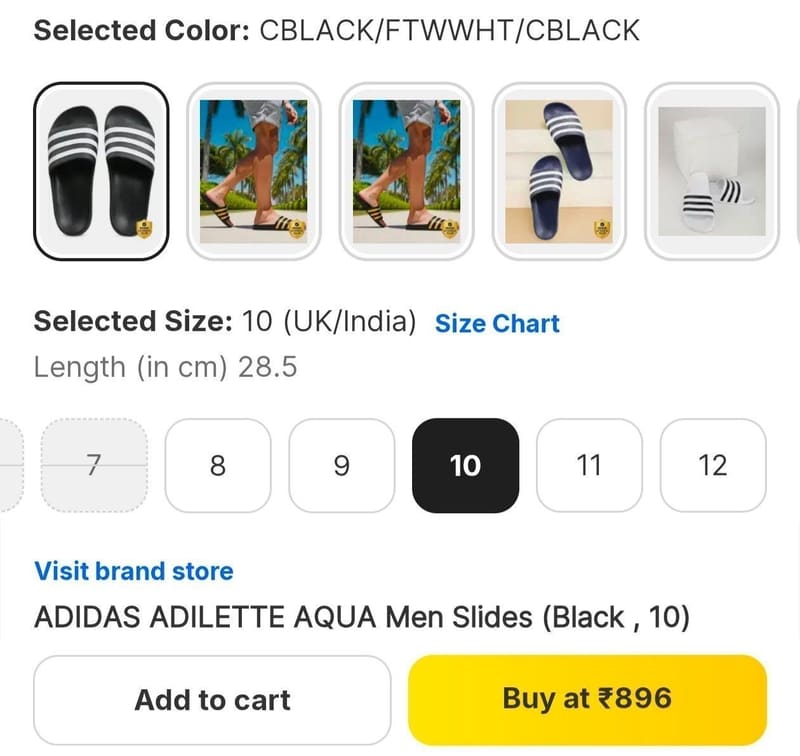
Task: Choose the third palm-tree model thumbnail
Action: tap(407, 171)
